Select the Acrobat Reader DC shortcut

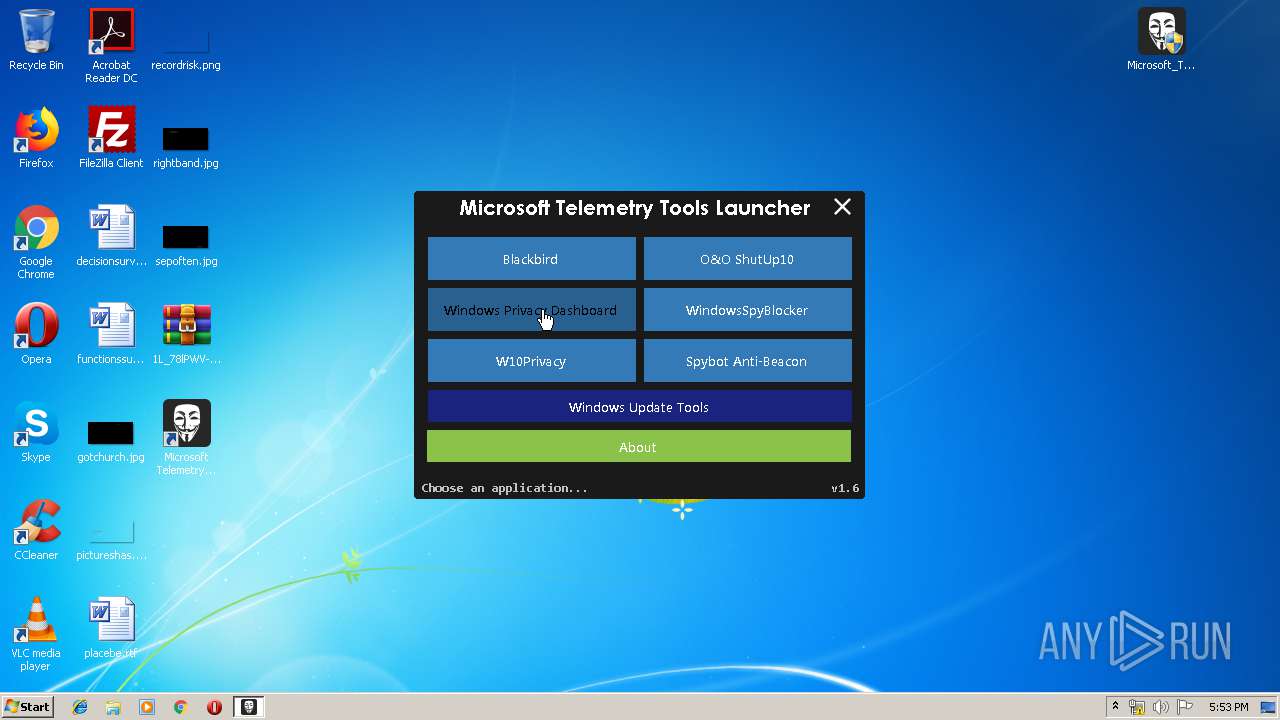111,46
